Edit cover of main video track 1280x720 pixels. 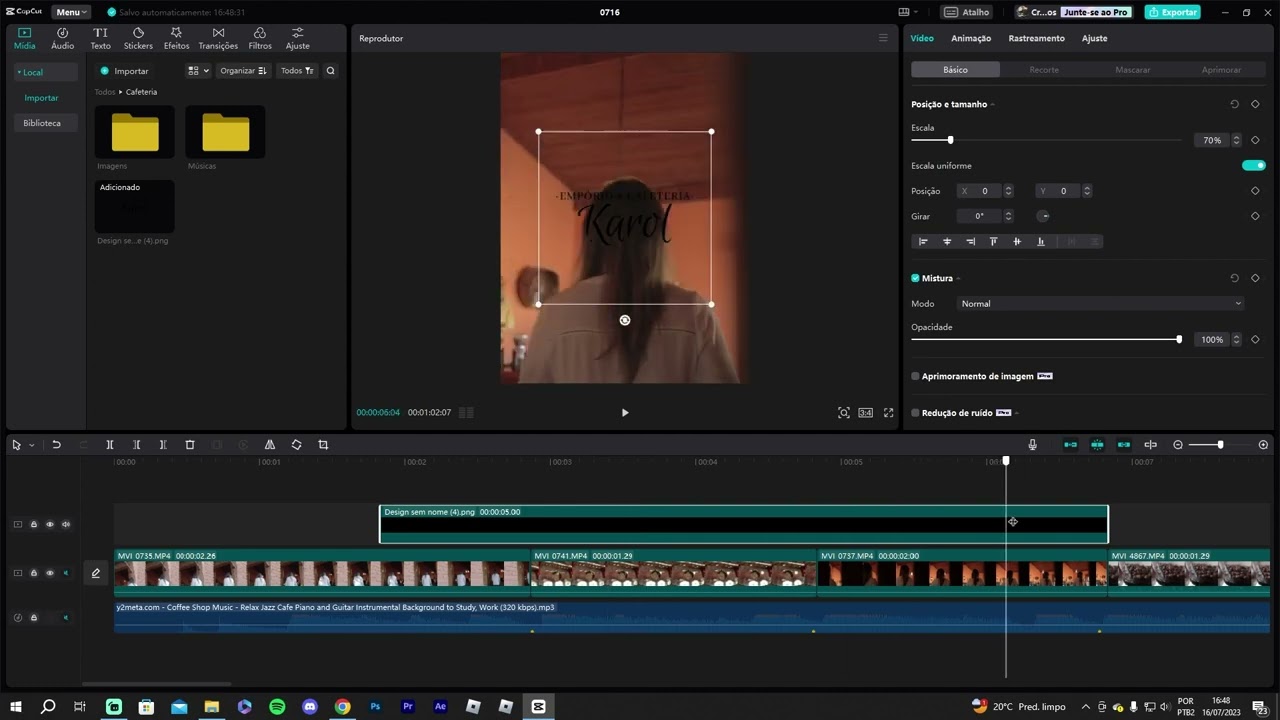coord(96,573)
